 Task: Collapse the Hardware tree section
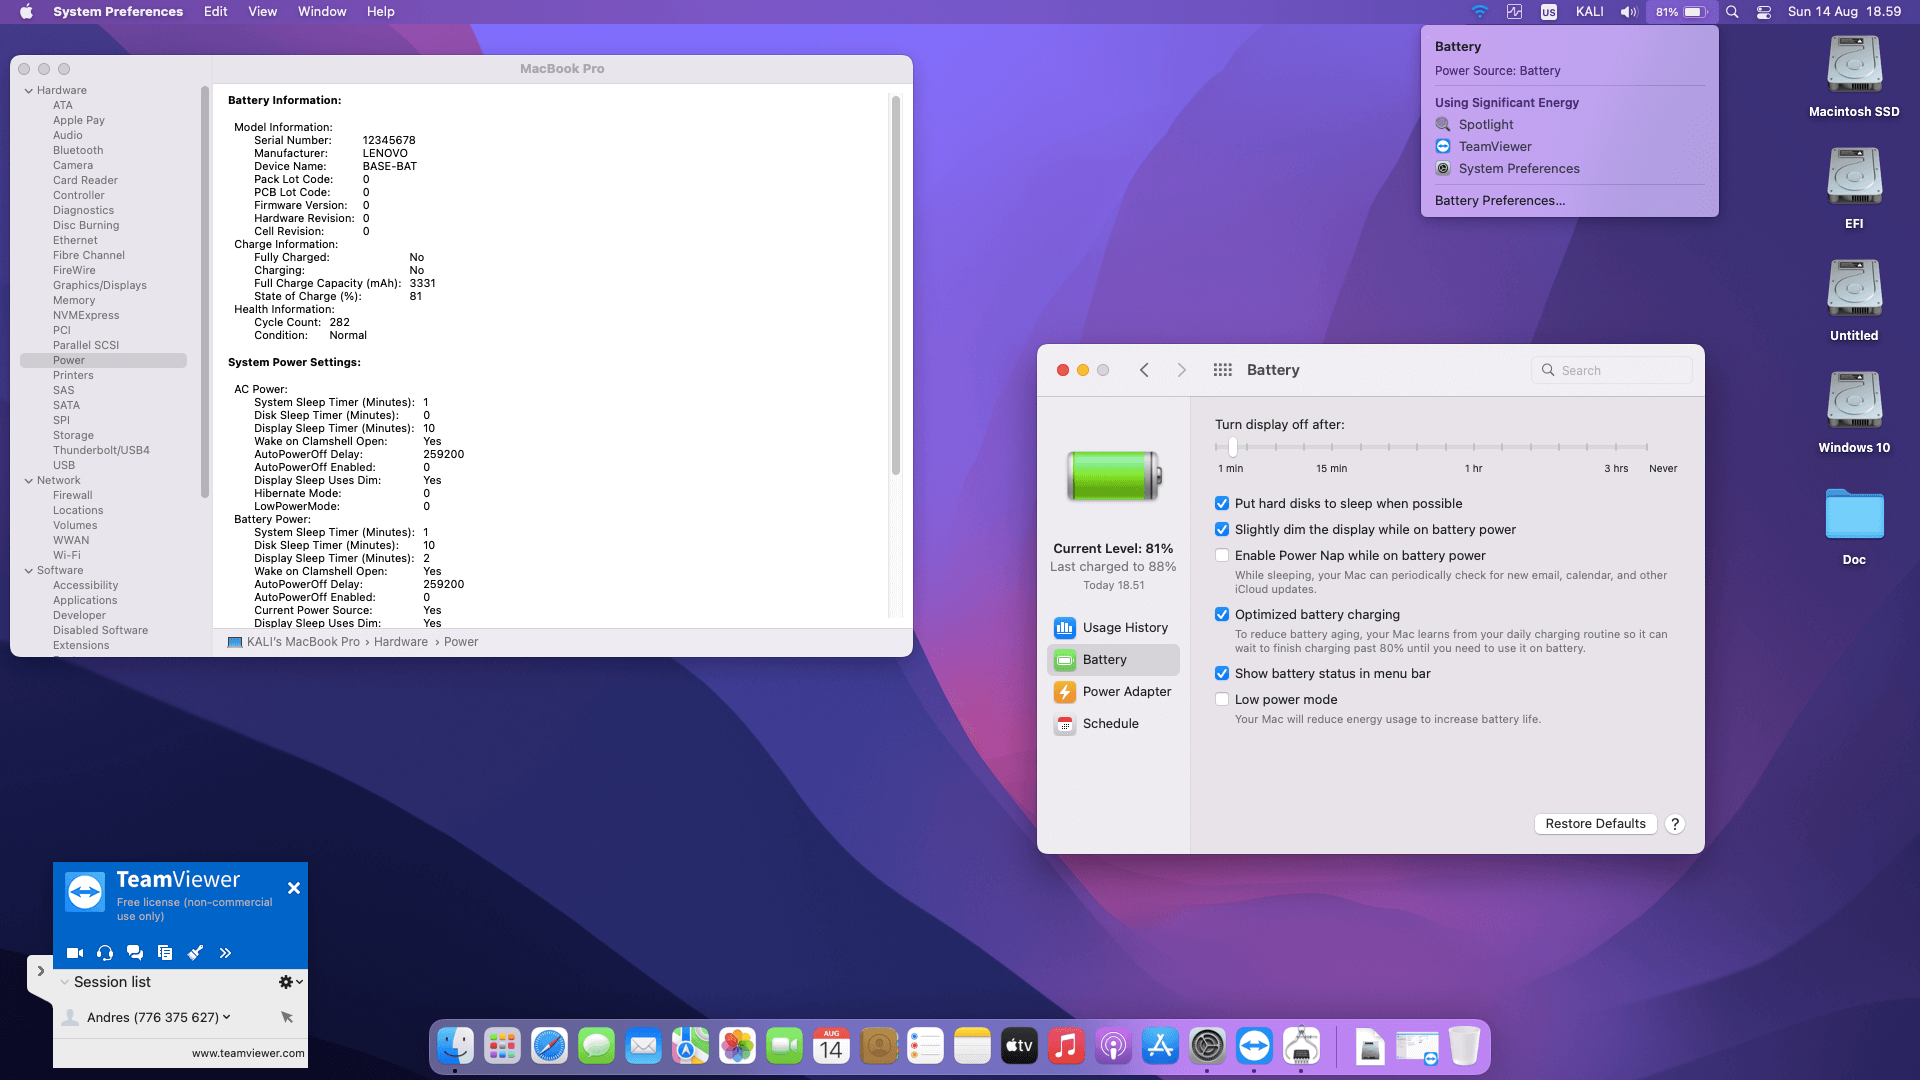(x=29, y=91)
